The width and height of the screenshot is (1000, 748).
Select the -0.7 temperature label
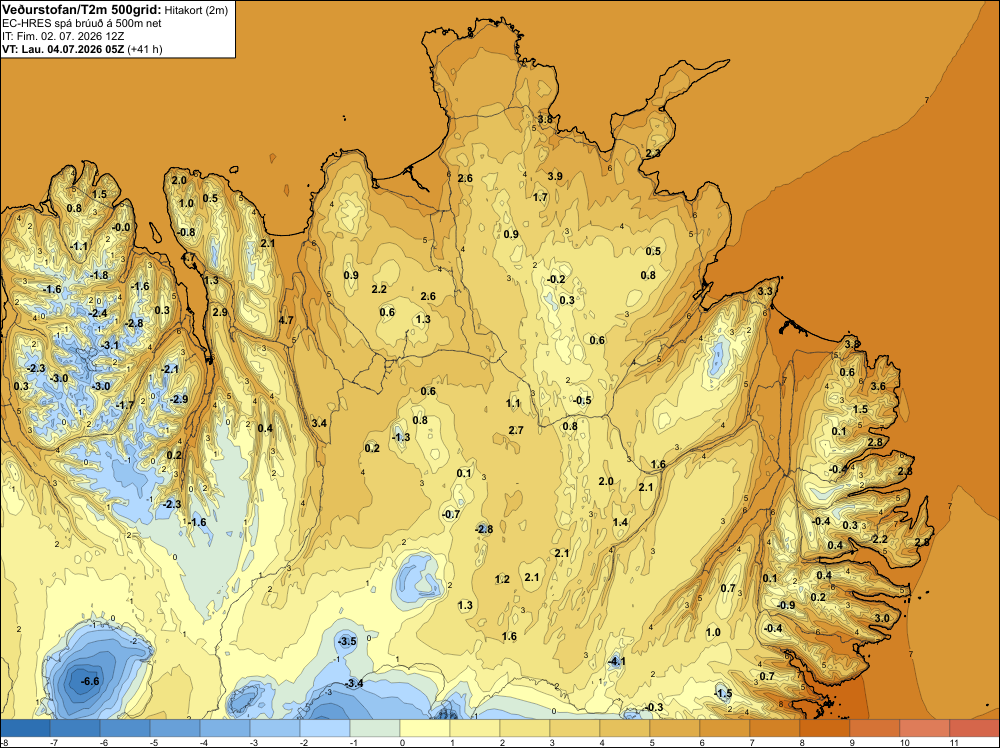tap(451, 514)
